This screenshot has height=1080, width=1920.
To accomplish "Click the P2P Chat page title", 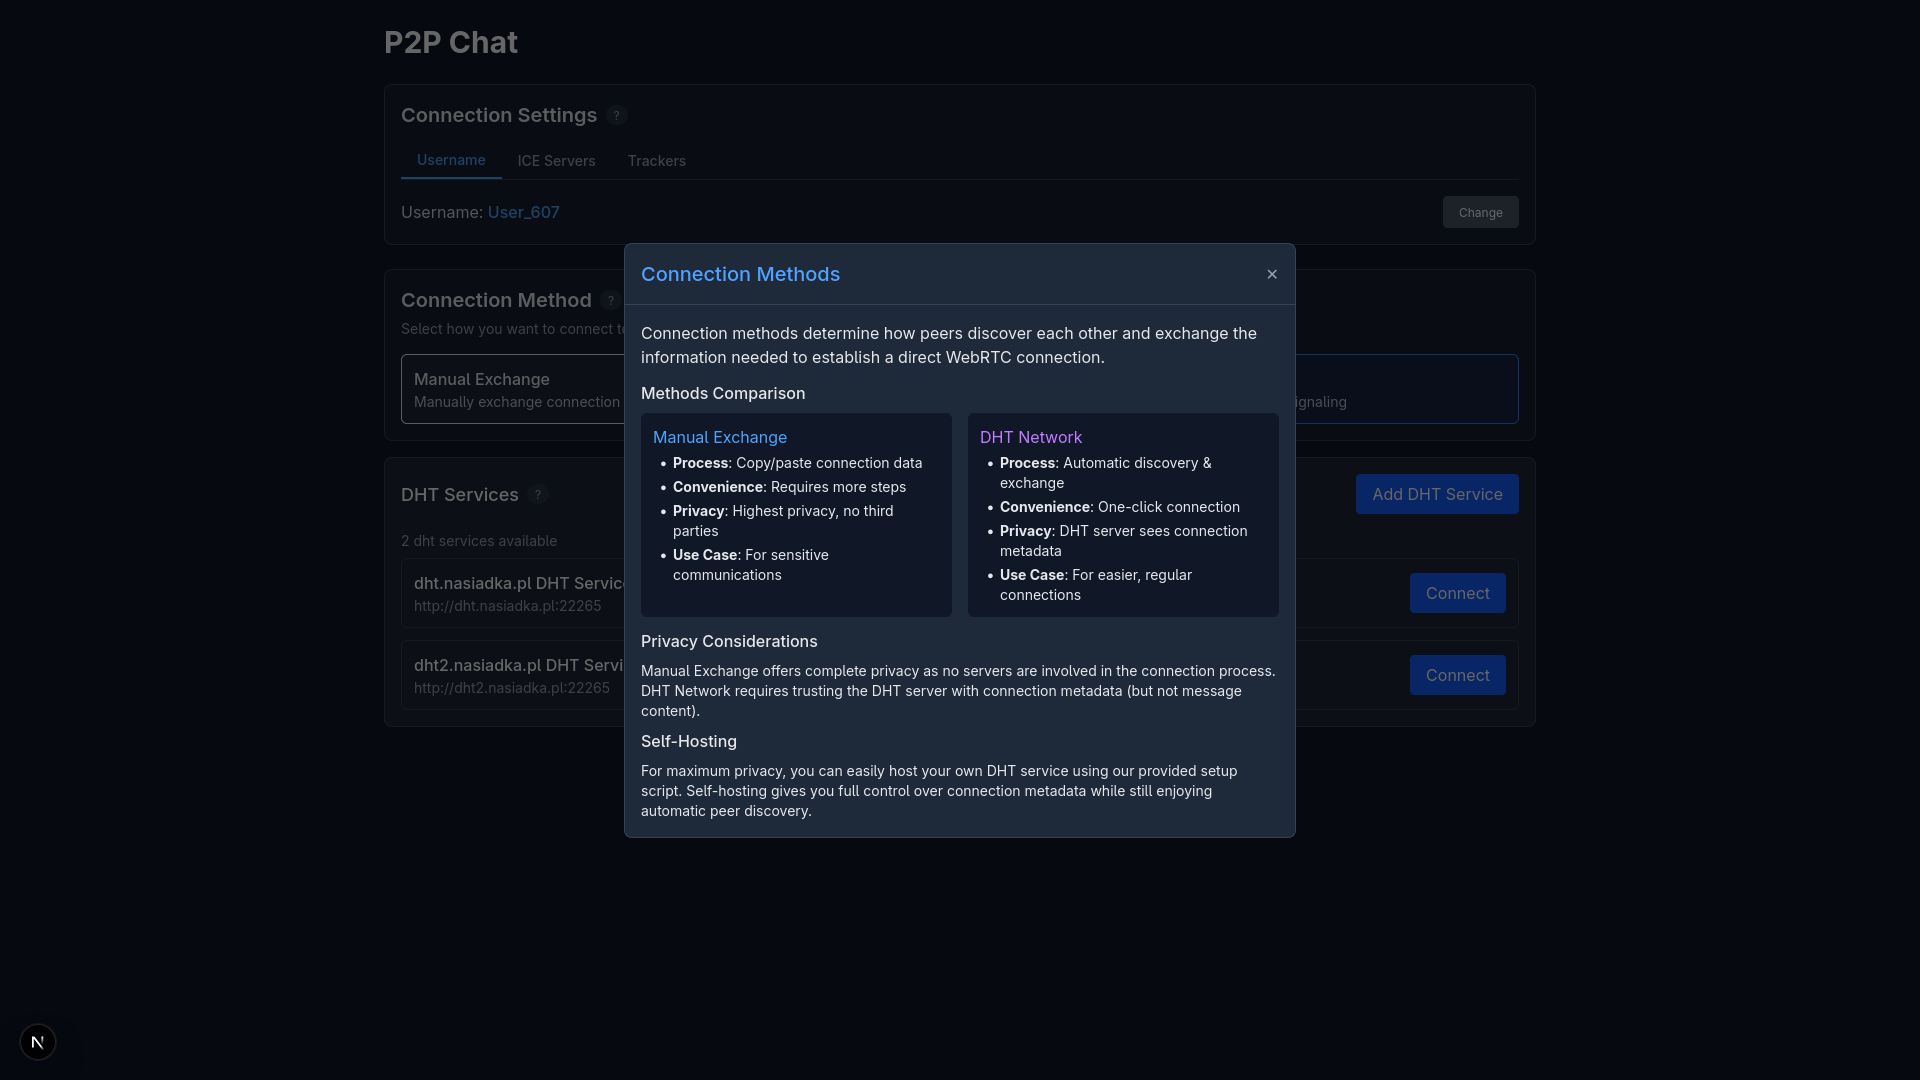I will tap(451, 42).
